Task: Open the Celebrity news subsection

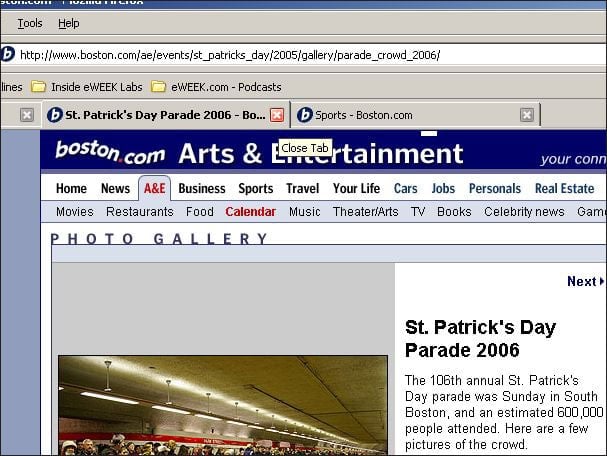Action: (x=524, y=212)
